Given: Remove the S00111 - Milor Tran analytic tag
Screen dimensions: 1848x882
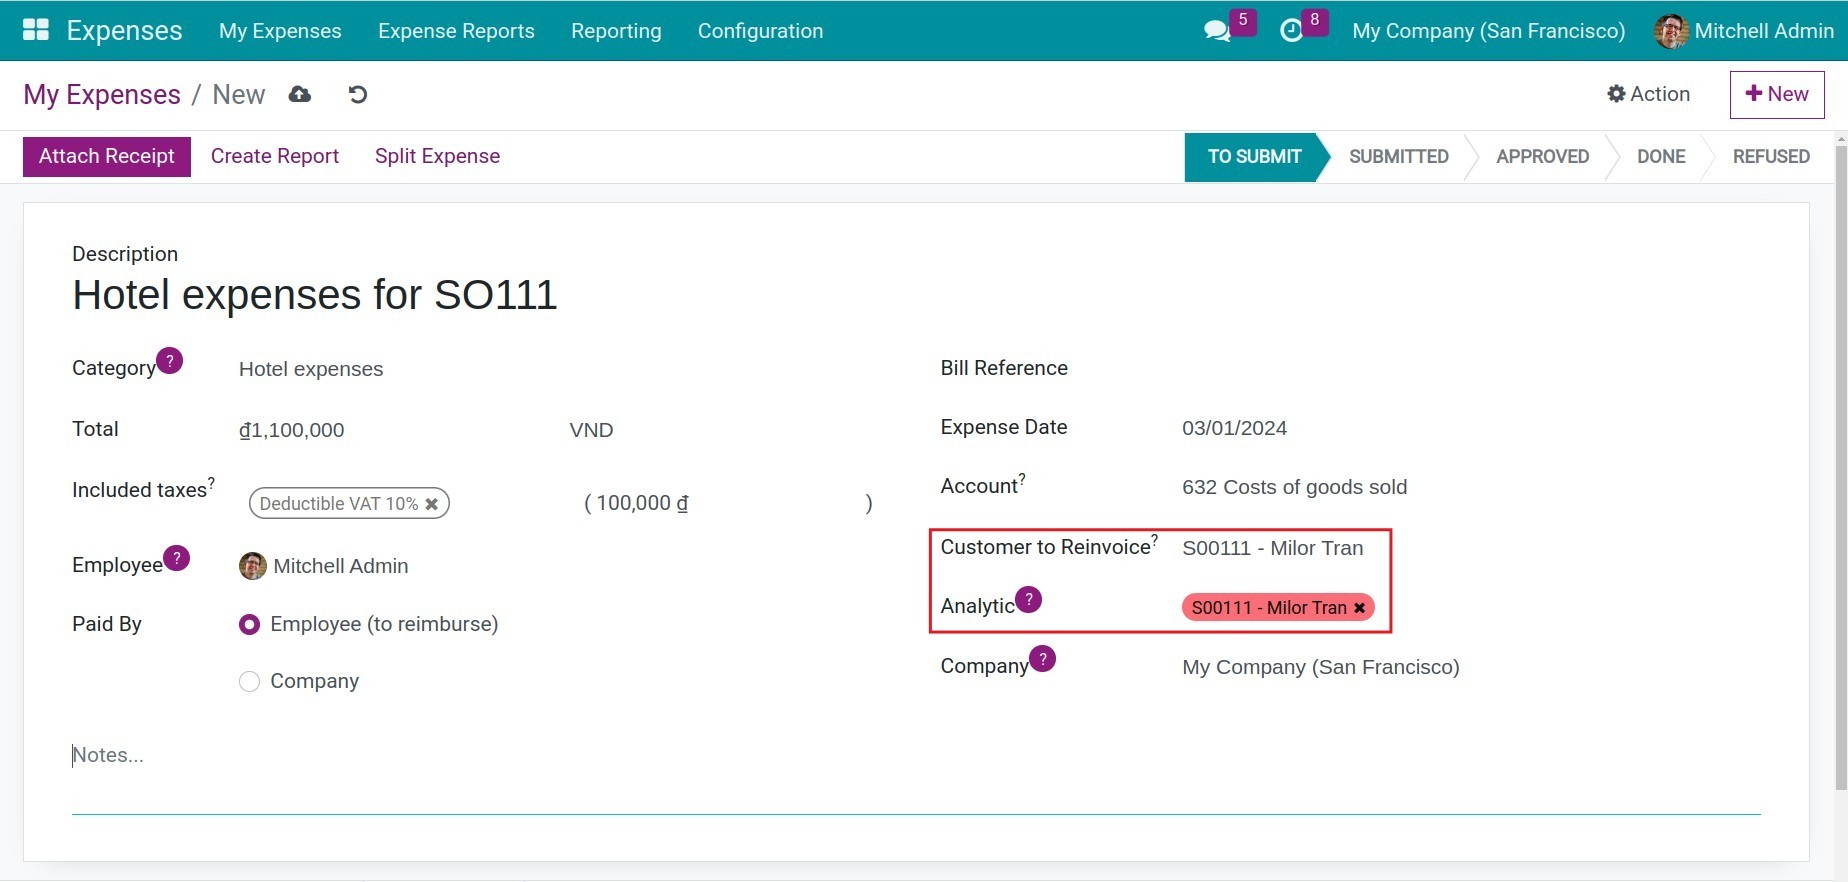Looking at the screenshot, I should tap(1359, 608).
